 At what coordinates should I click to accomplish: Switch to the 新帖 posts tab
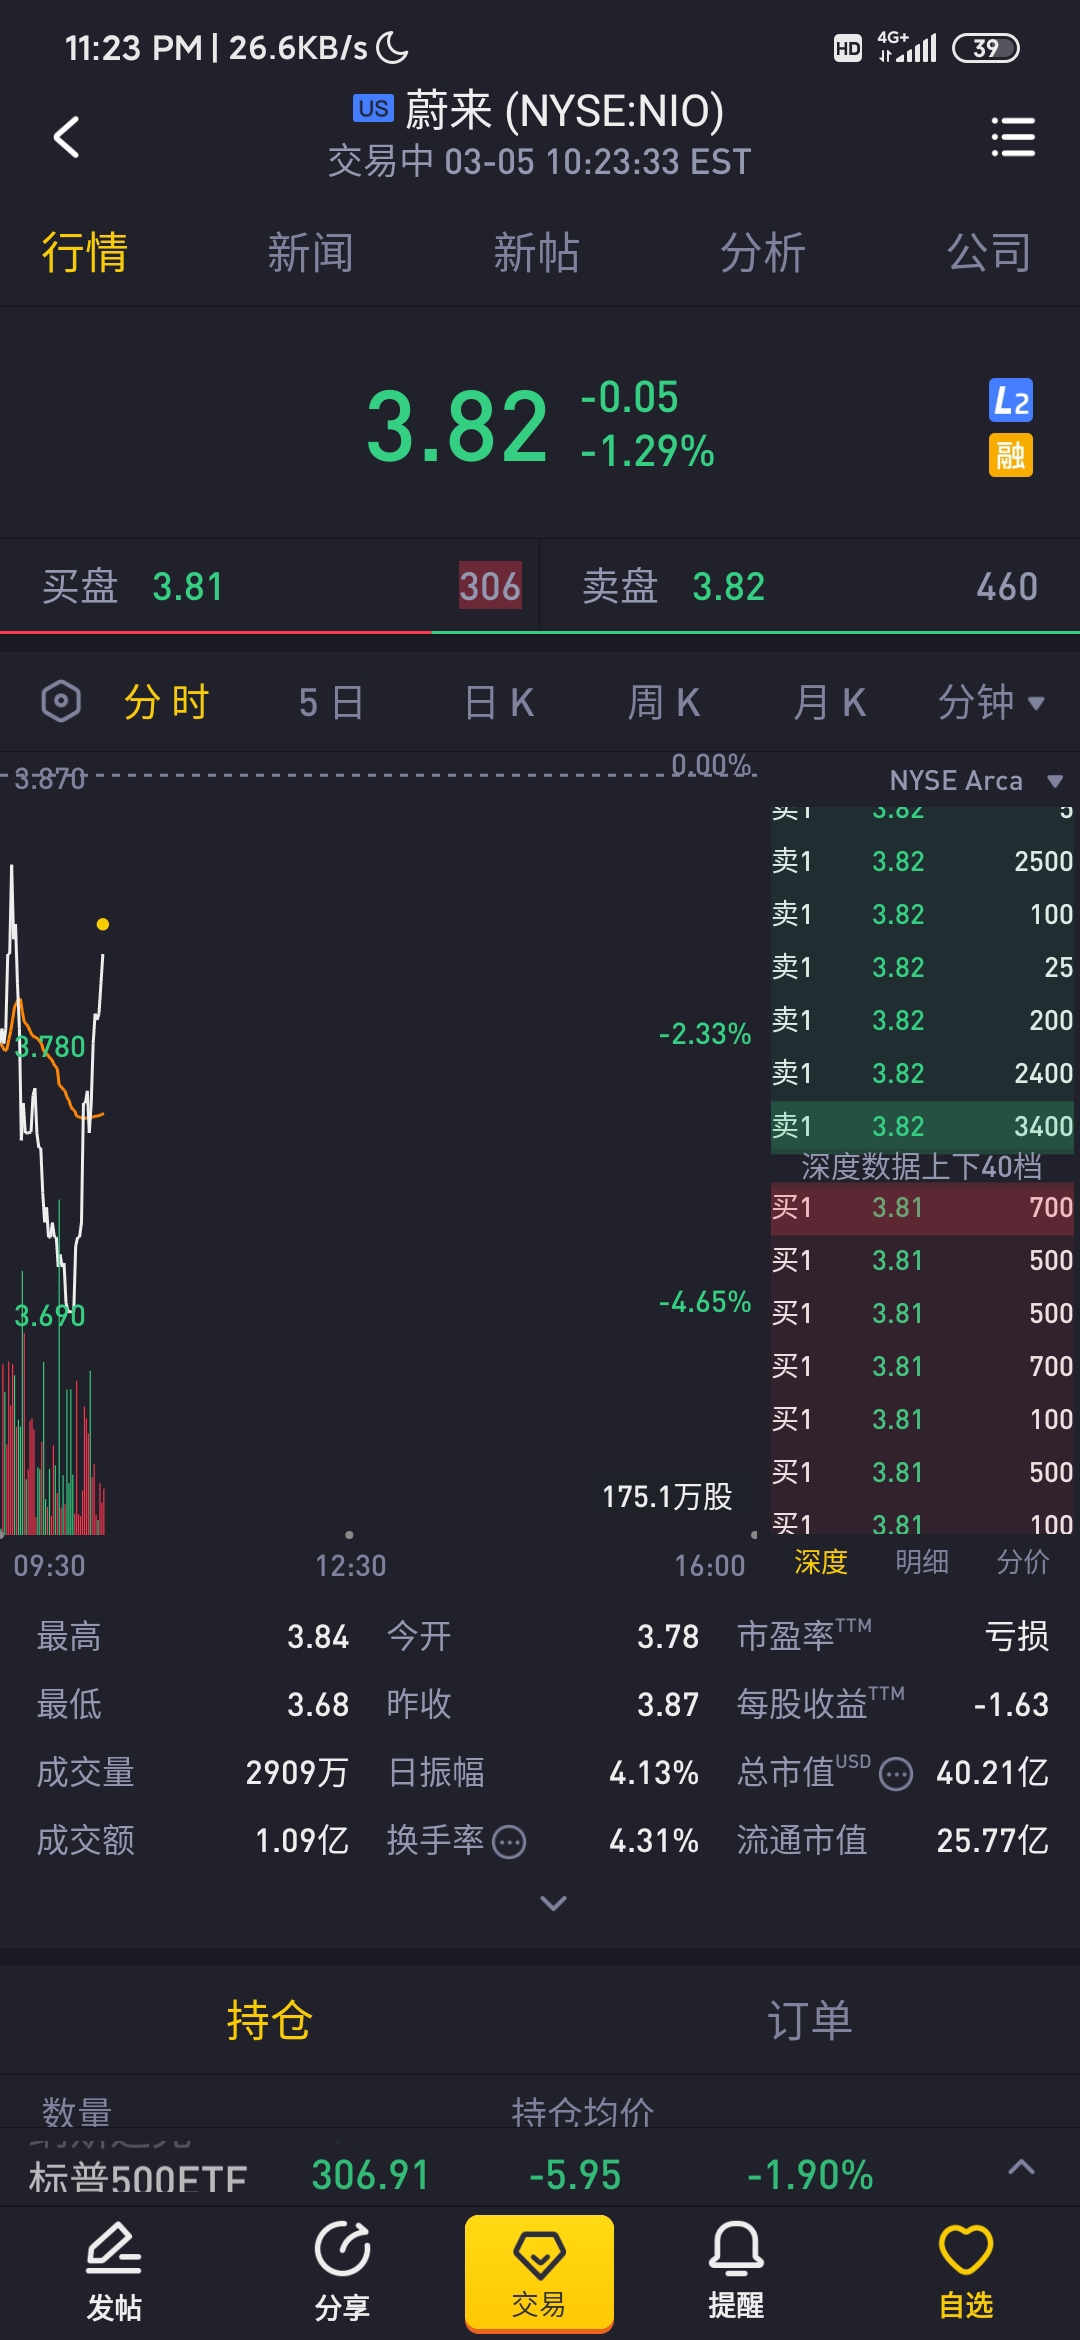pyautogui.click(x=537, y=253)
